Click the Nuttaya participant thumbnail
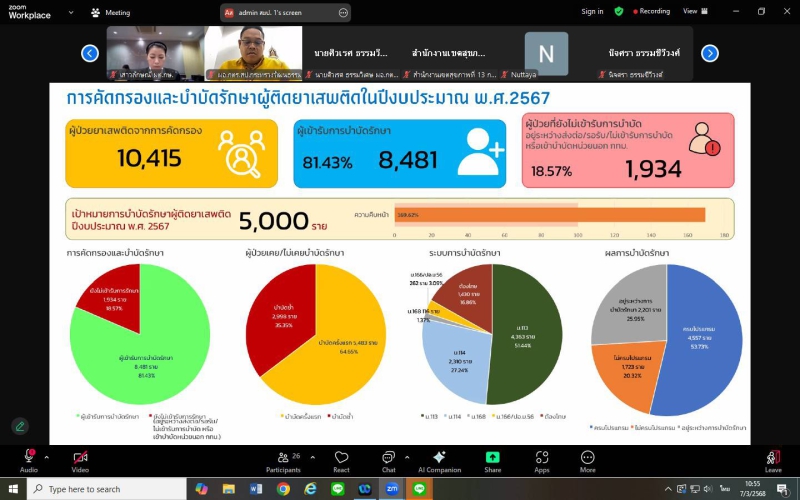Screen dimensions: 800x500 [x=546, y=55]
